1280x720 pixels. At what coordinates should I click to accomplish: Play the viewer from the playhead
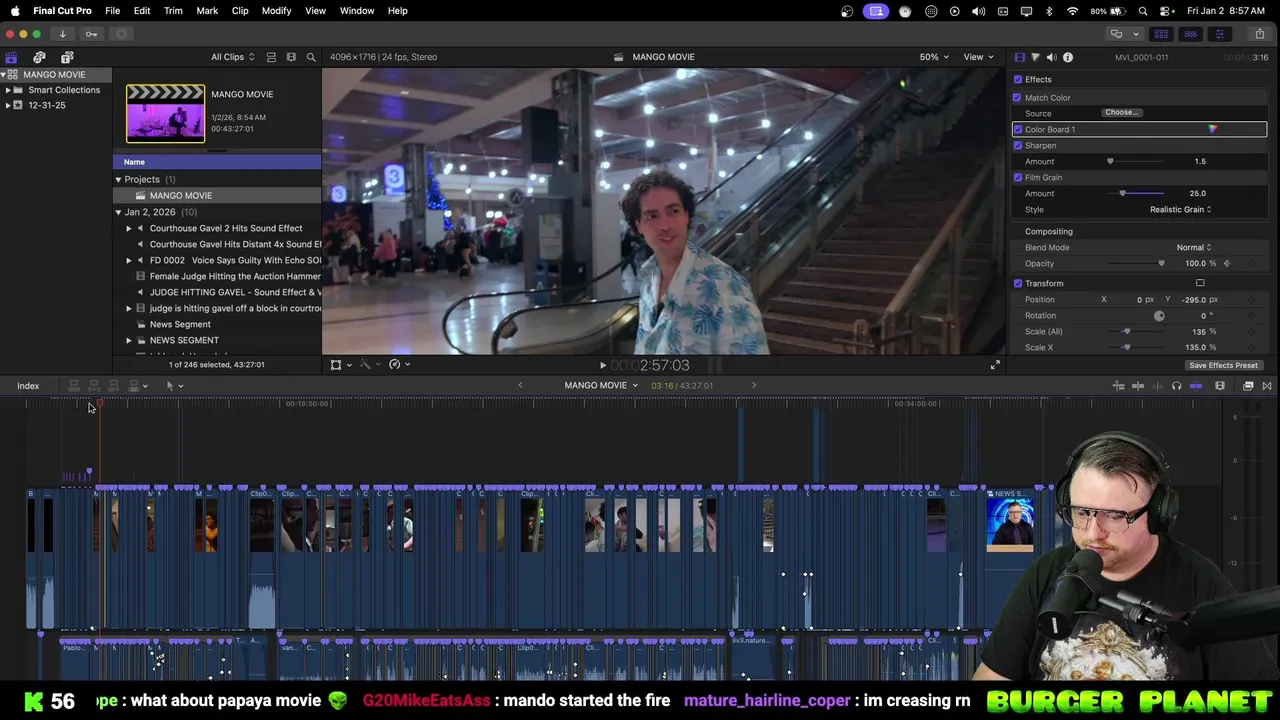pos(602,365)
